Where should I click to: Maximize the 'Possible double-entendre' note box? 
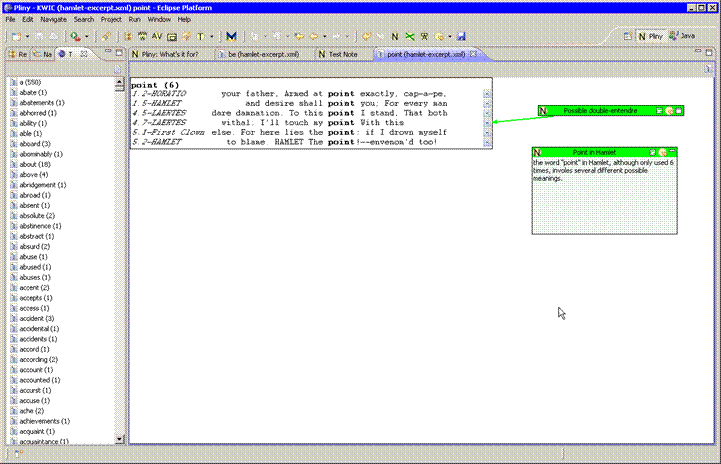pyautogui.click(x=679, y=111)
